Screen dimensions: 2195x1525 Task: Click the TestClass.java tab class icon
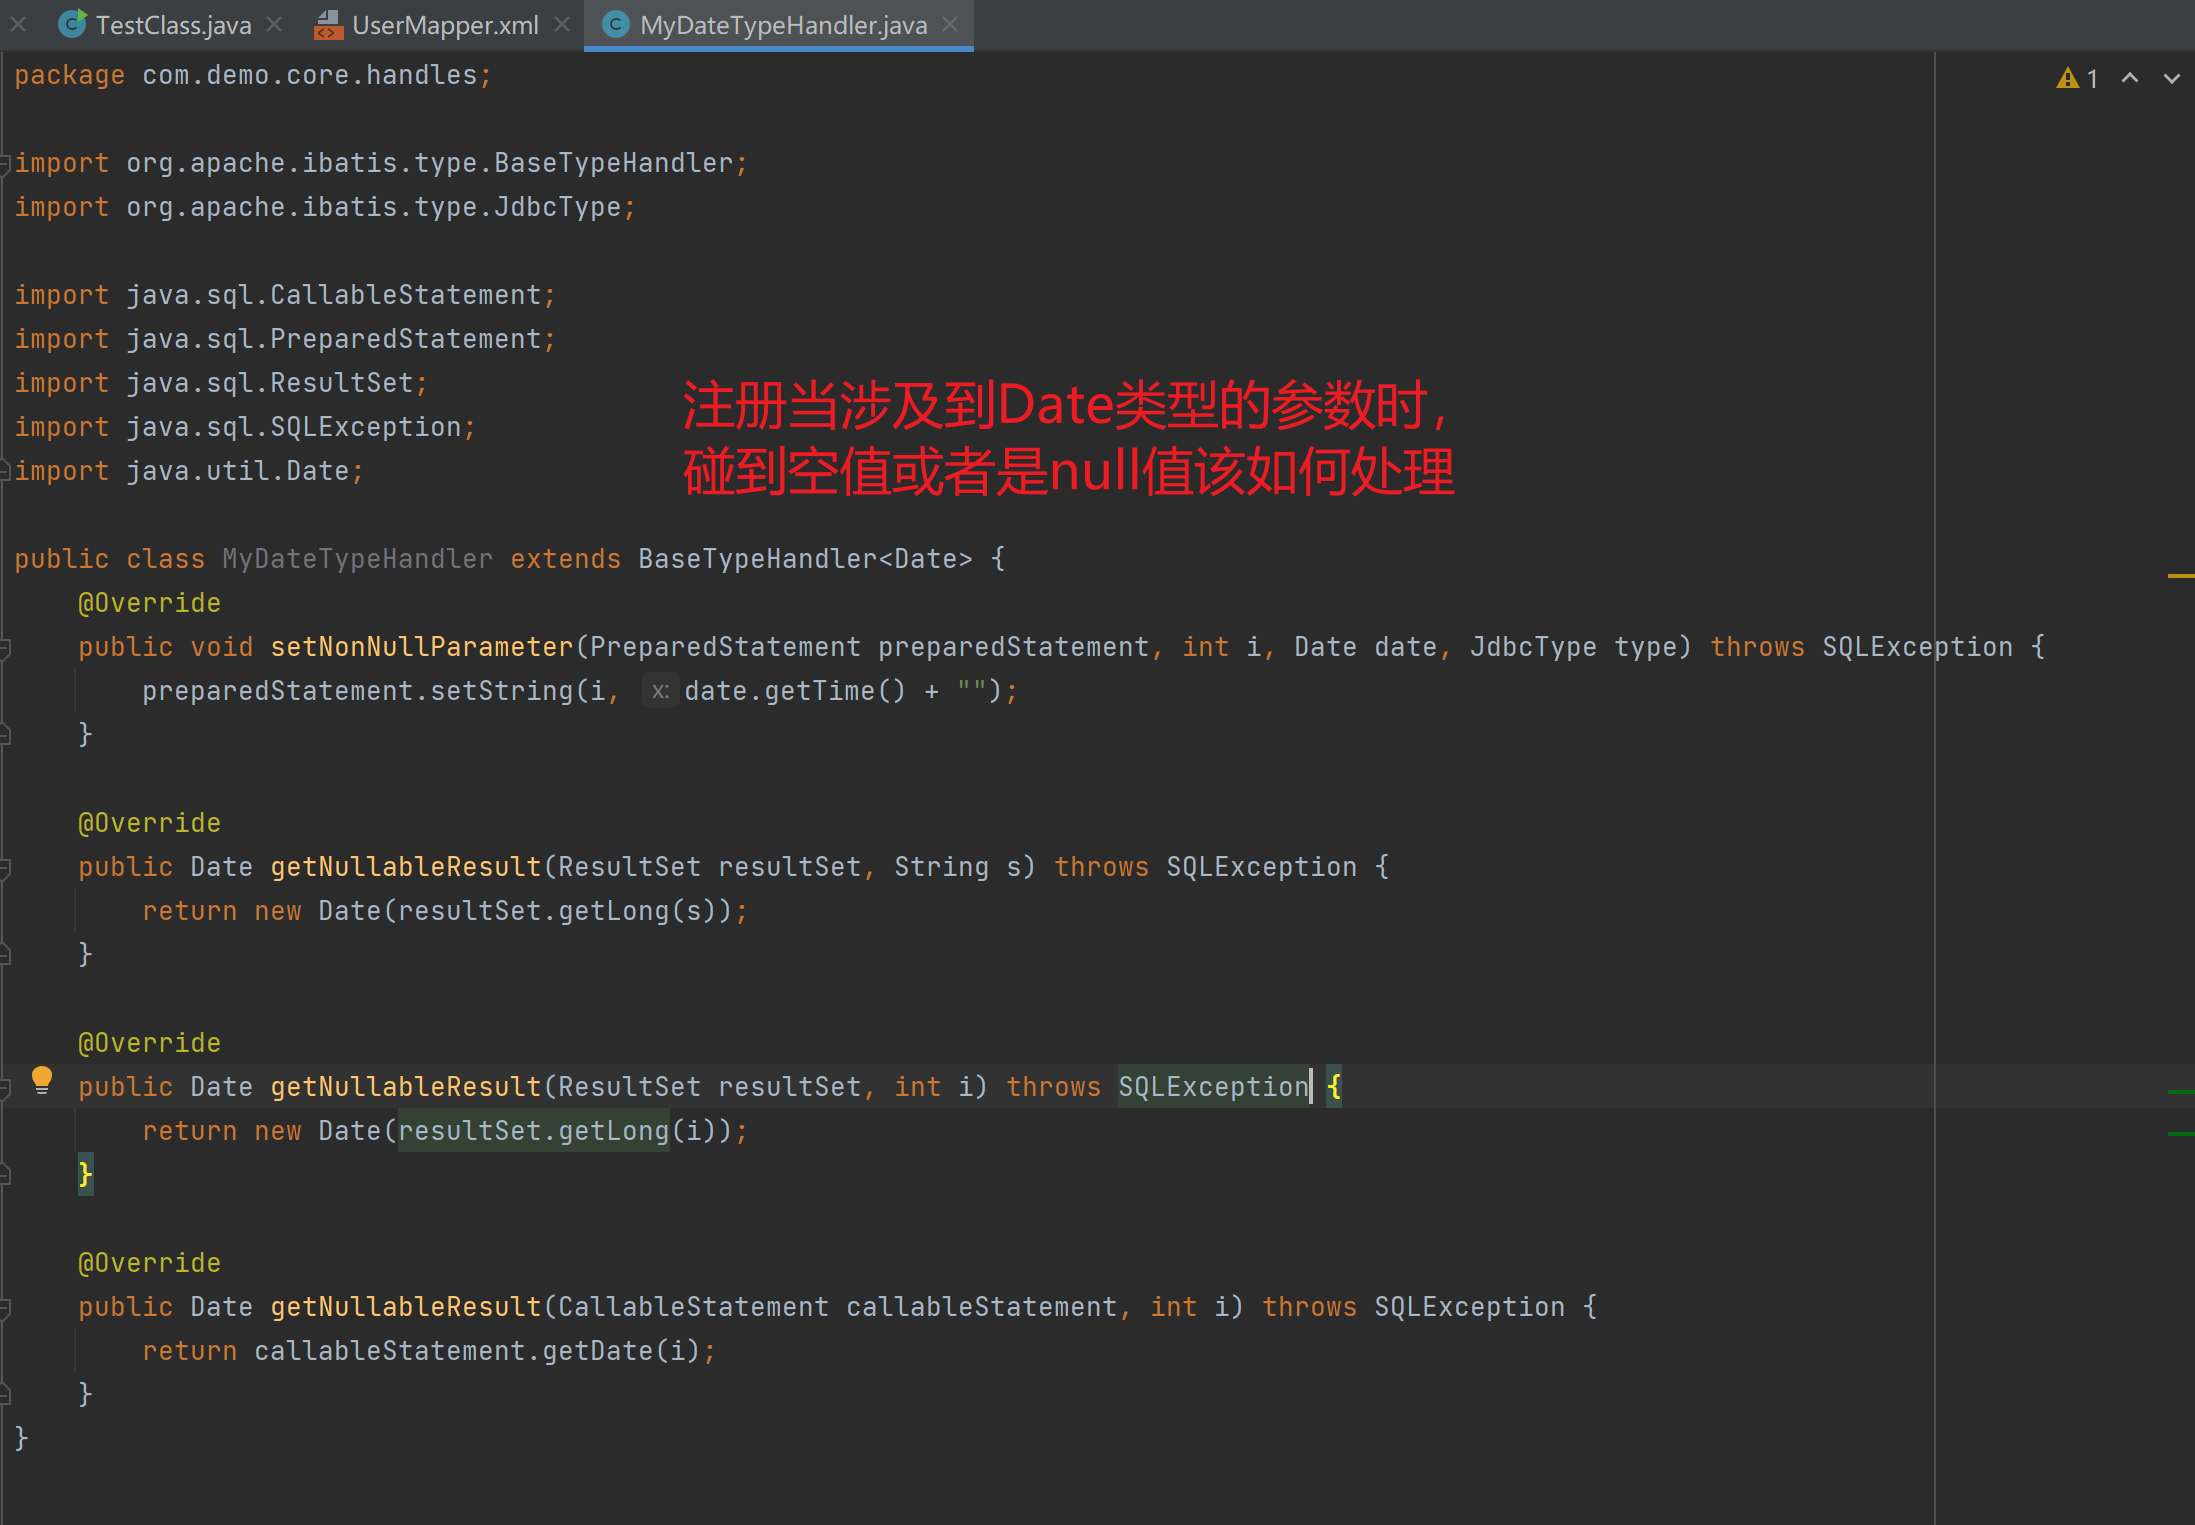point(72,24)
